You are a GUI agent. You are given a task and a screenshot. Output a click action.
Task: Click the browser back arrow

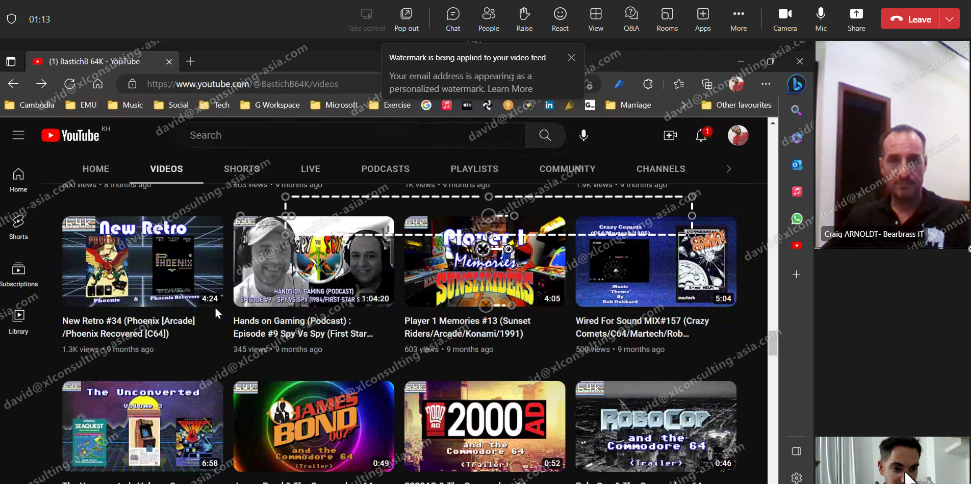click(13, 84)
